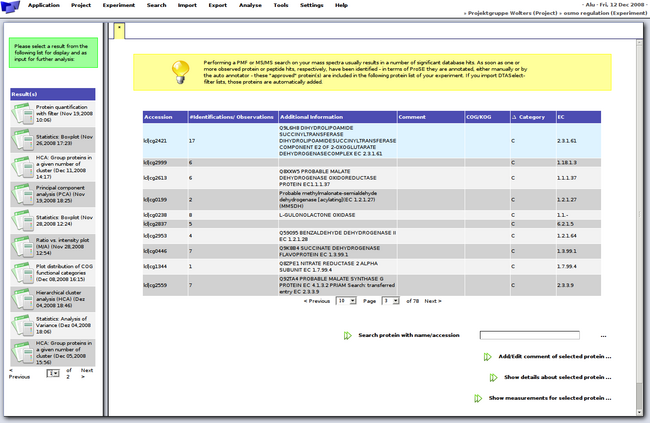Select table row with accession lcl|cg2999

click(x=372, y=163)
